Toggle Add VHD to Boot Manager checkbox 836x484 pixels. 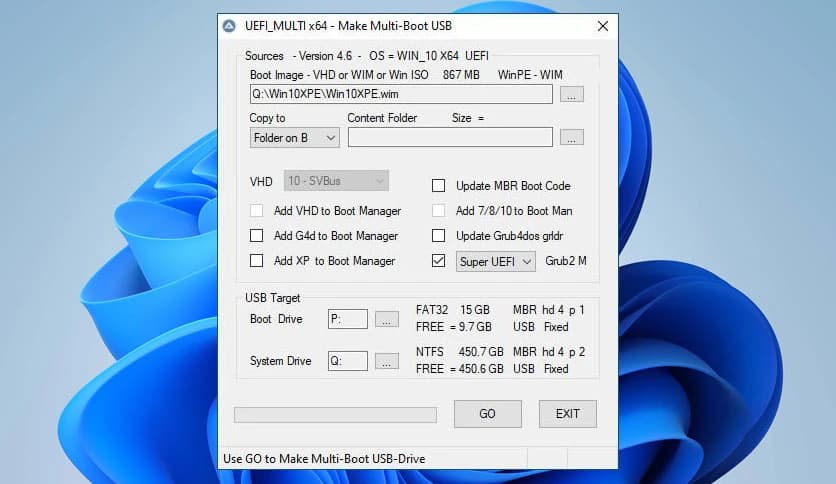pyautogui.click(x=256, y=211)
